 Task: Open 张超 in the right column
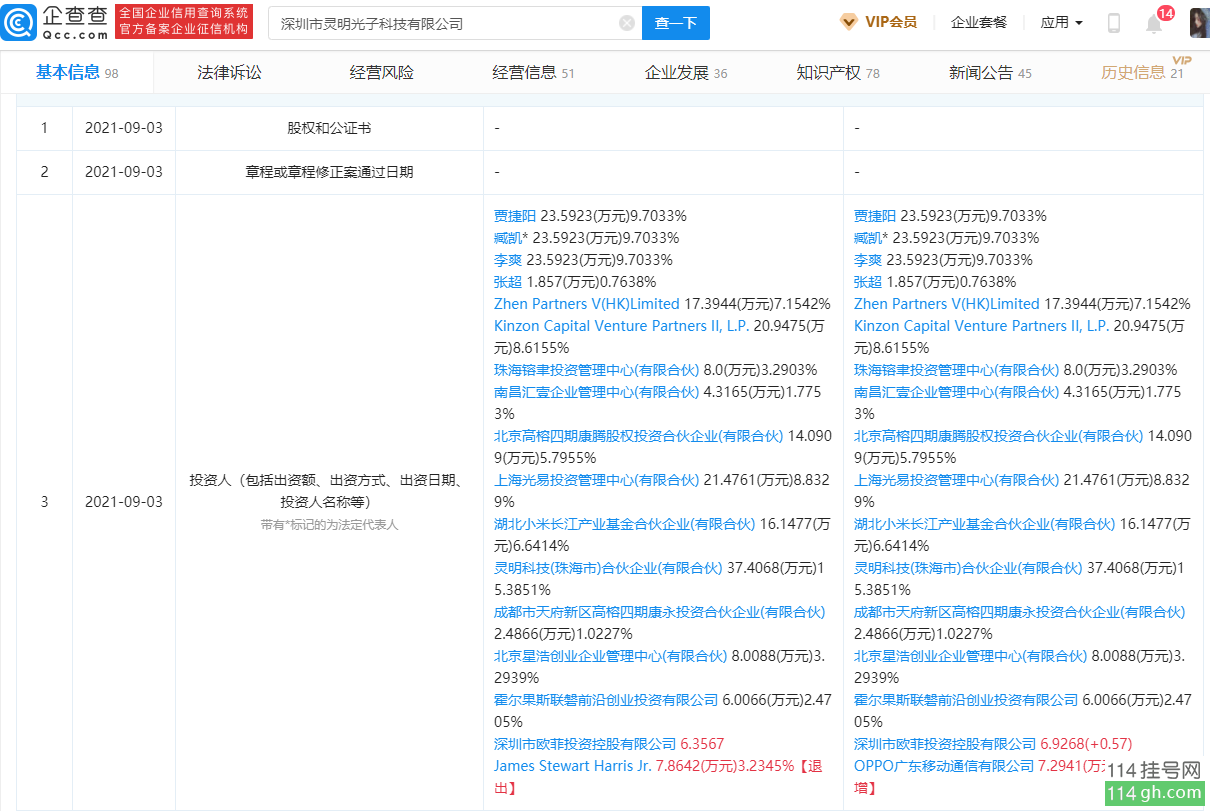pyautogui.click(x=868, y=282)
